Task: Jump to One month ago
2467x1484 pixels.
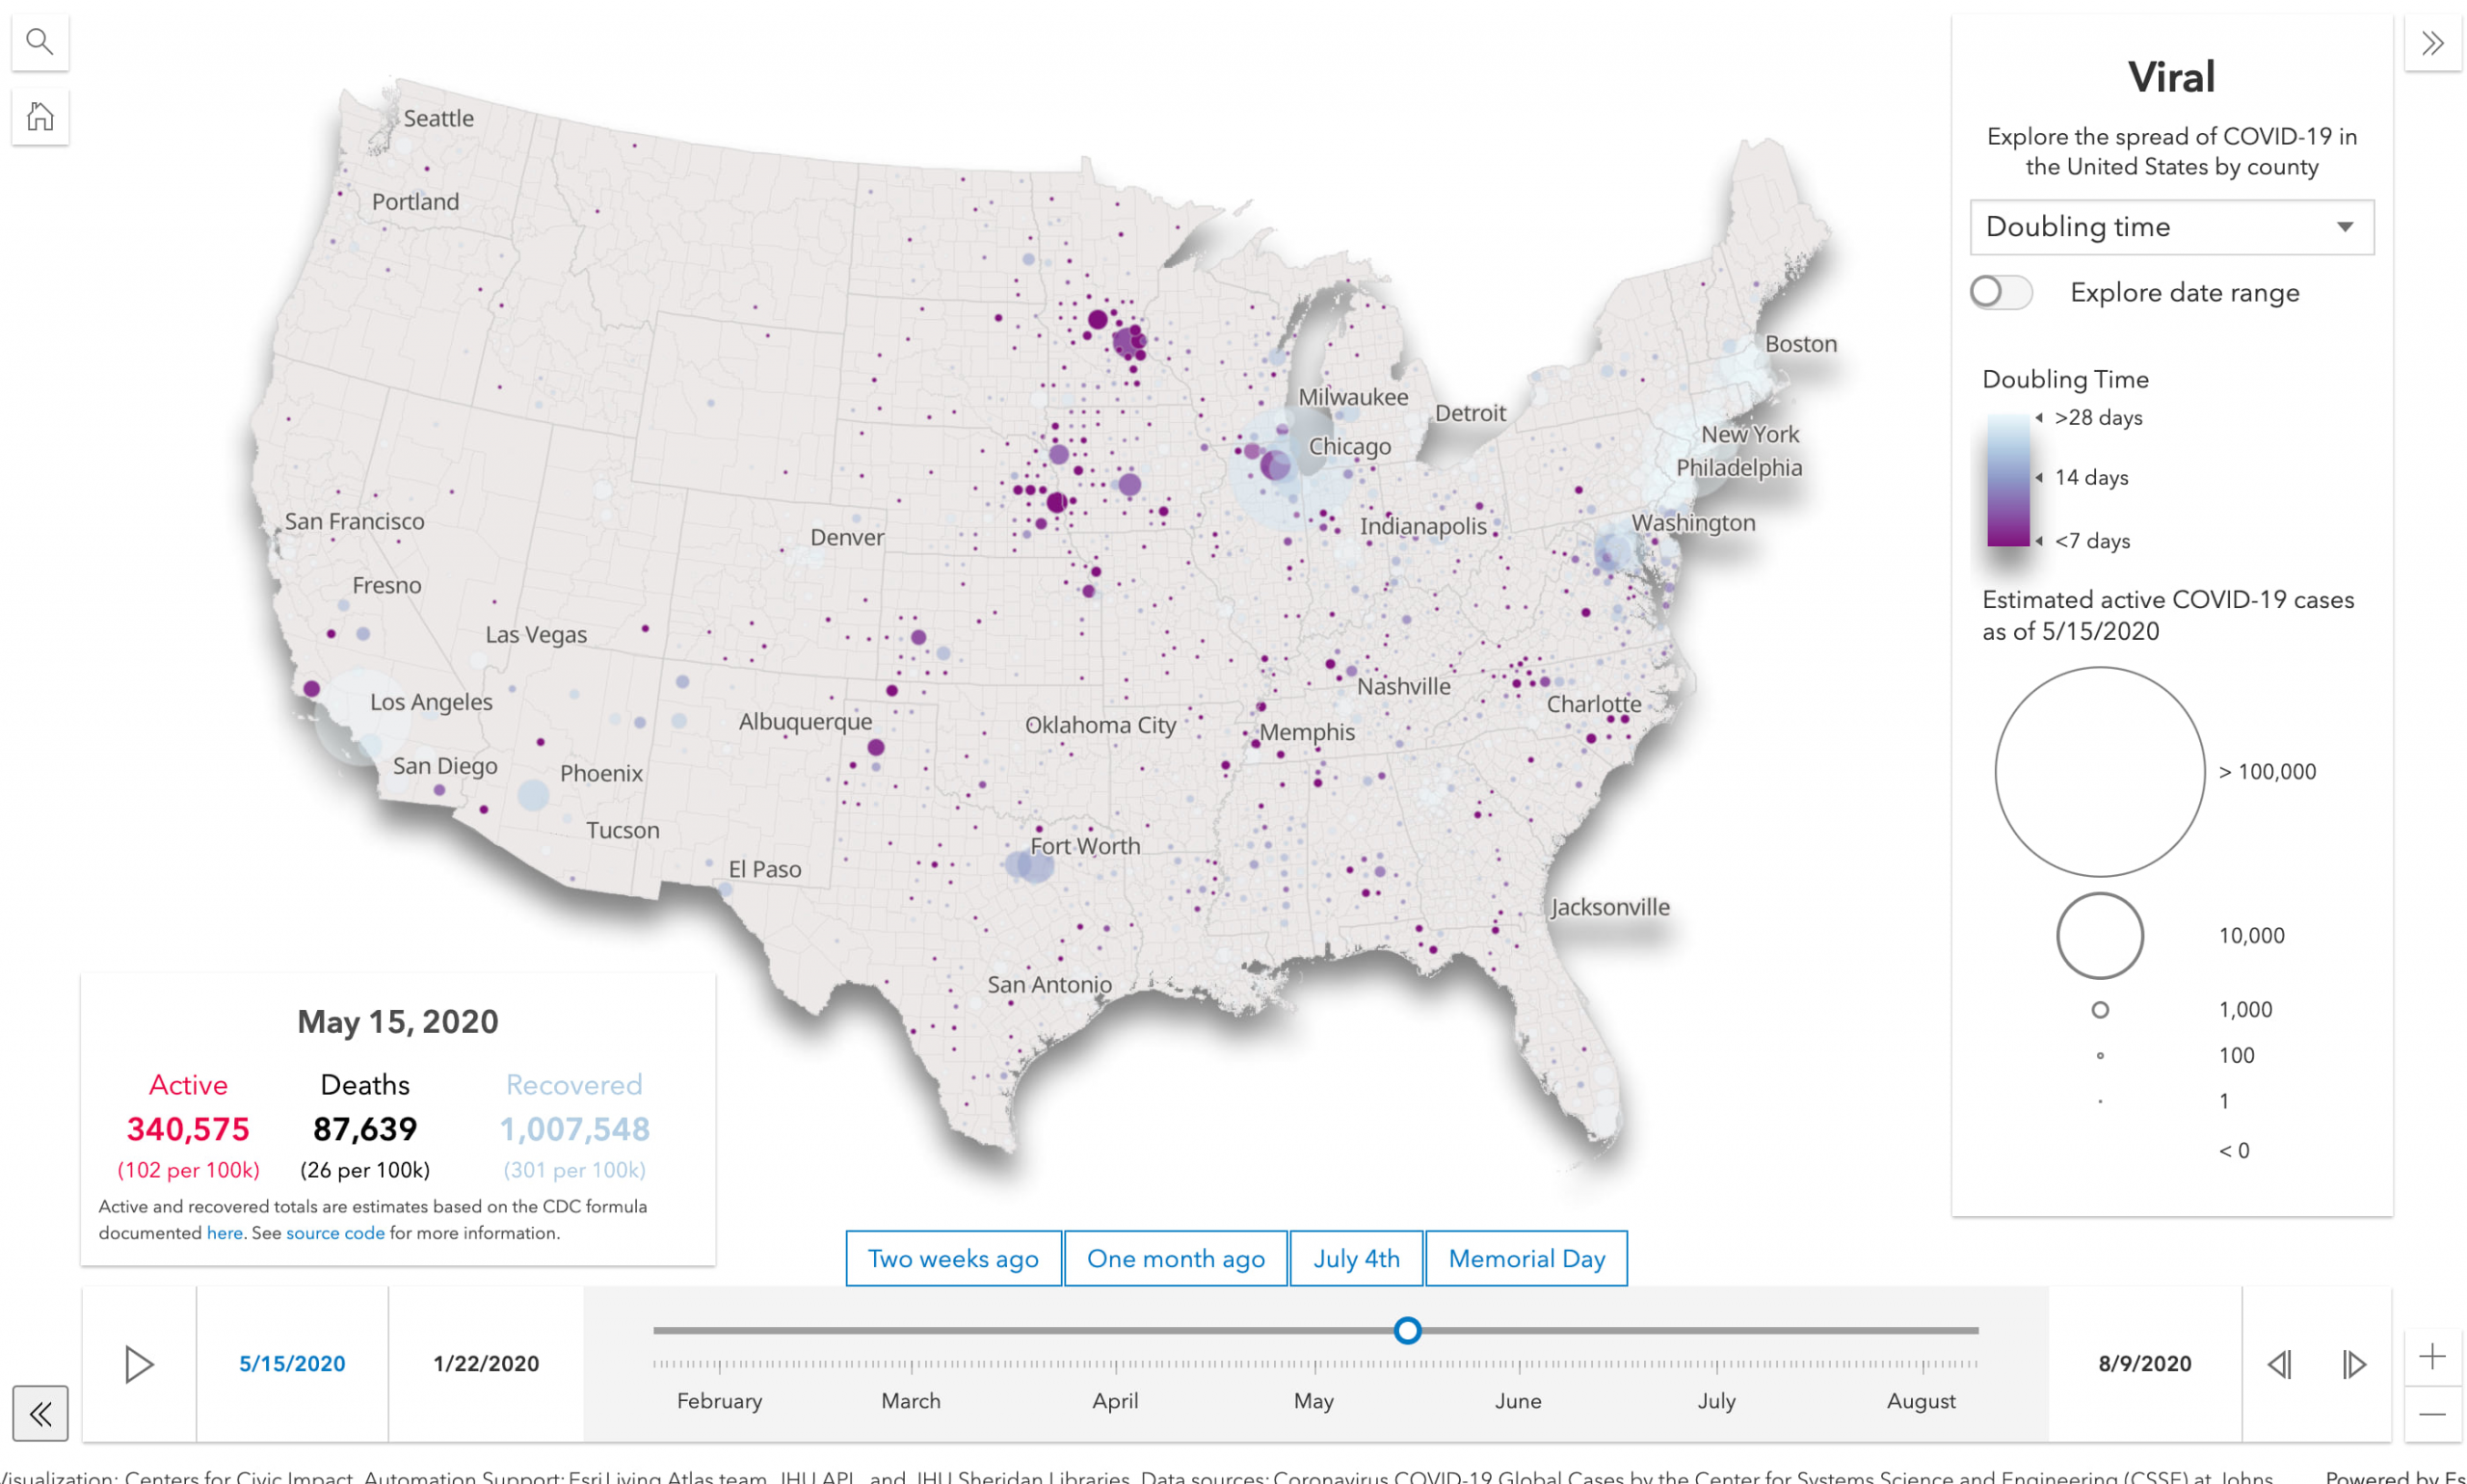Action: pos(1175,1258)
